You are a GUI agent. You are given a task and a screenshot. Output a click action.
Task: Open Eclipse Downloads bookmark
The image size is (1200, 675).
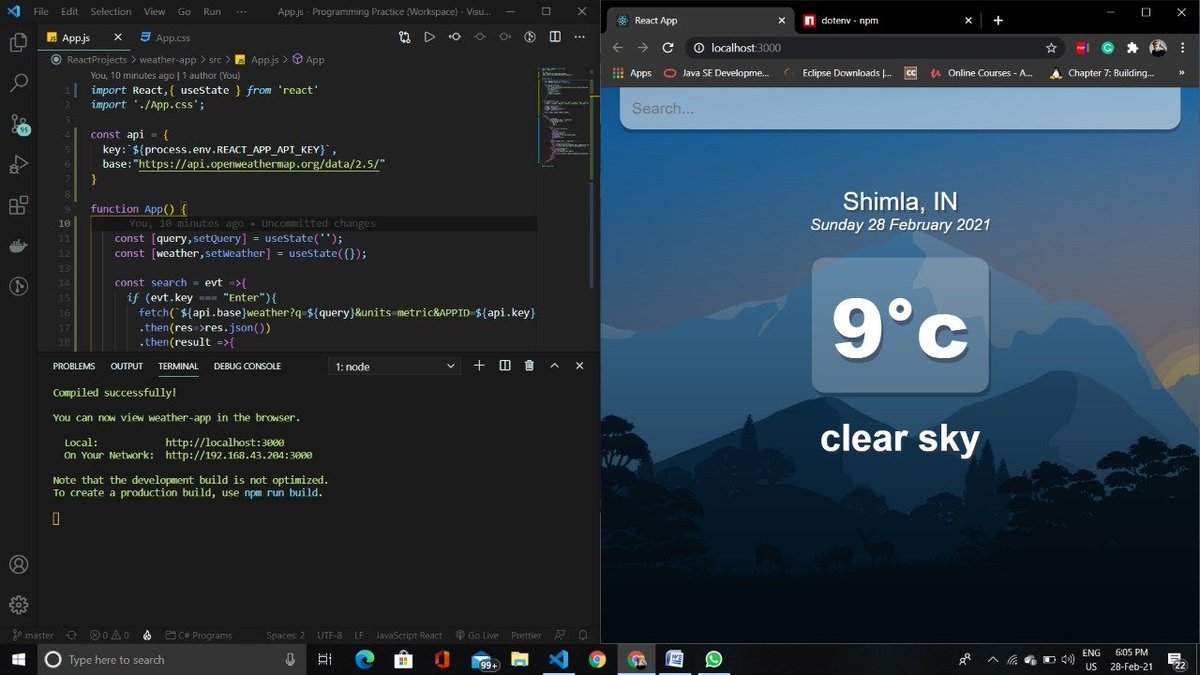[838, 73]
